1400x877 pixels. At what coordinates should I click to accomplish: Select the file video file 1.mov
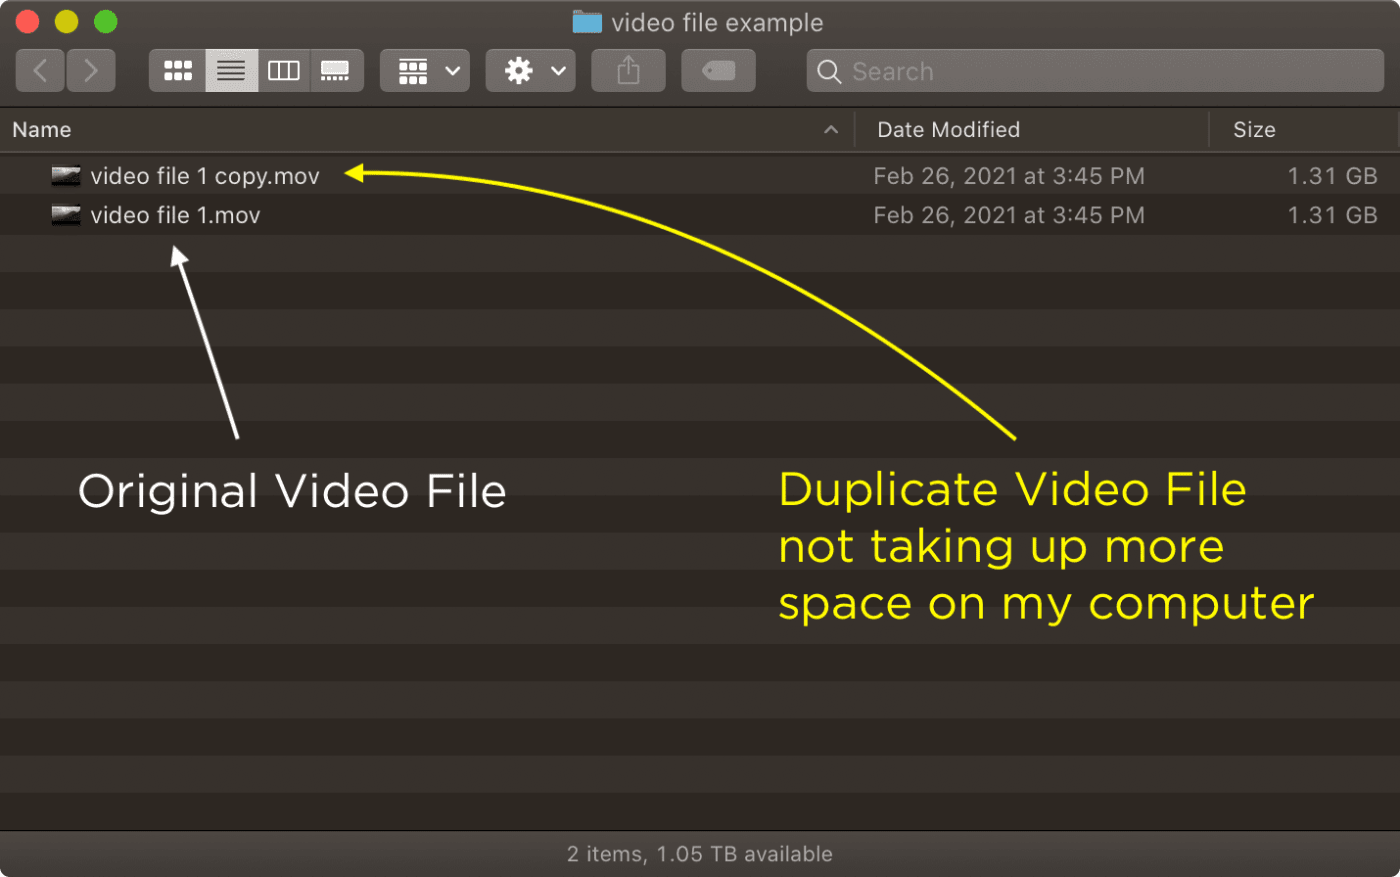(175, 215)
